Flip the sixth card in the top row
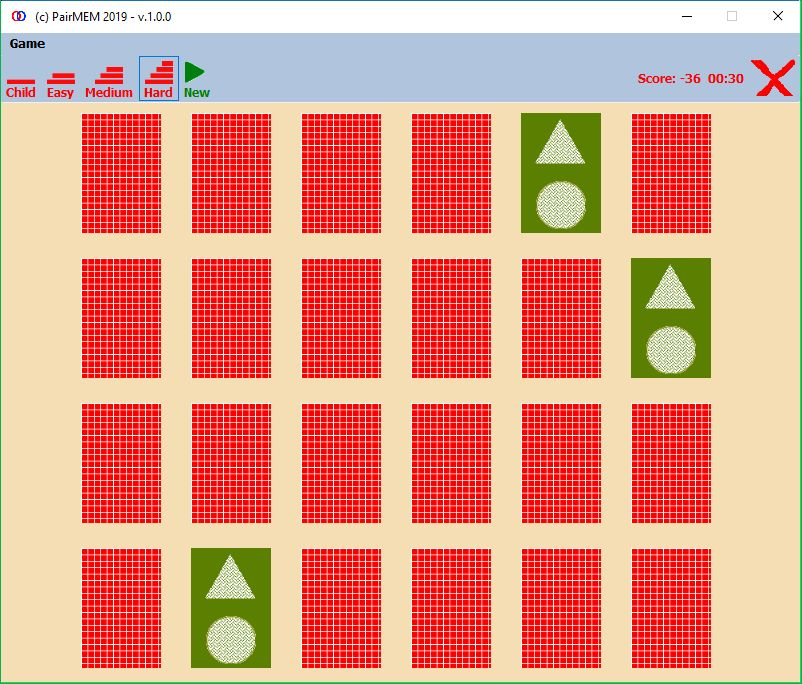Screen dimensions: 802x684 (x=671, y=173)
